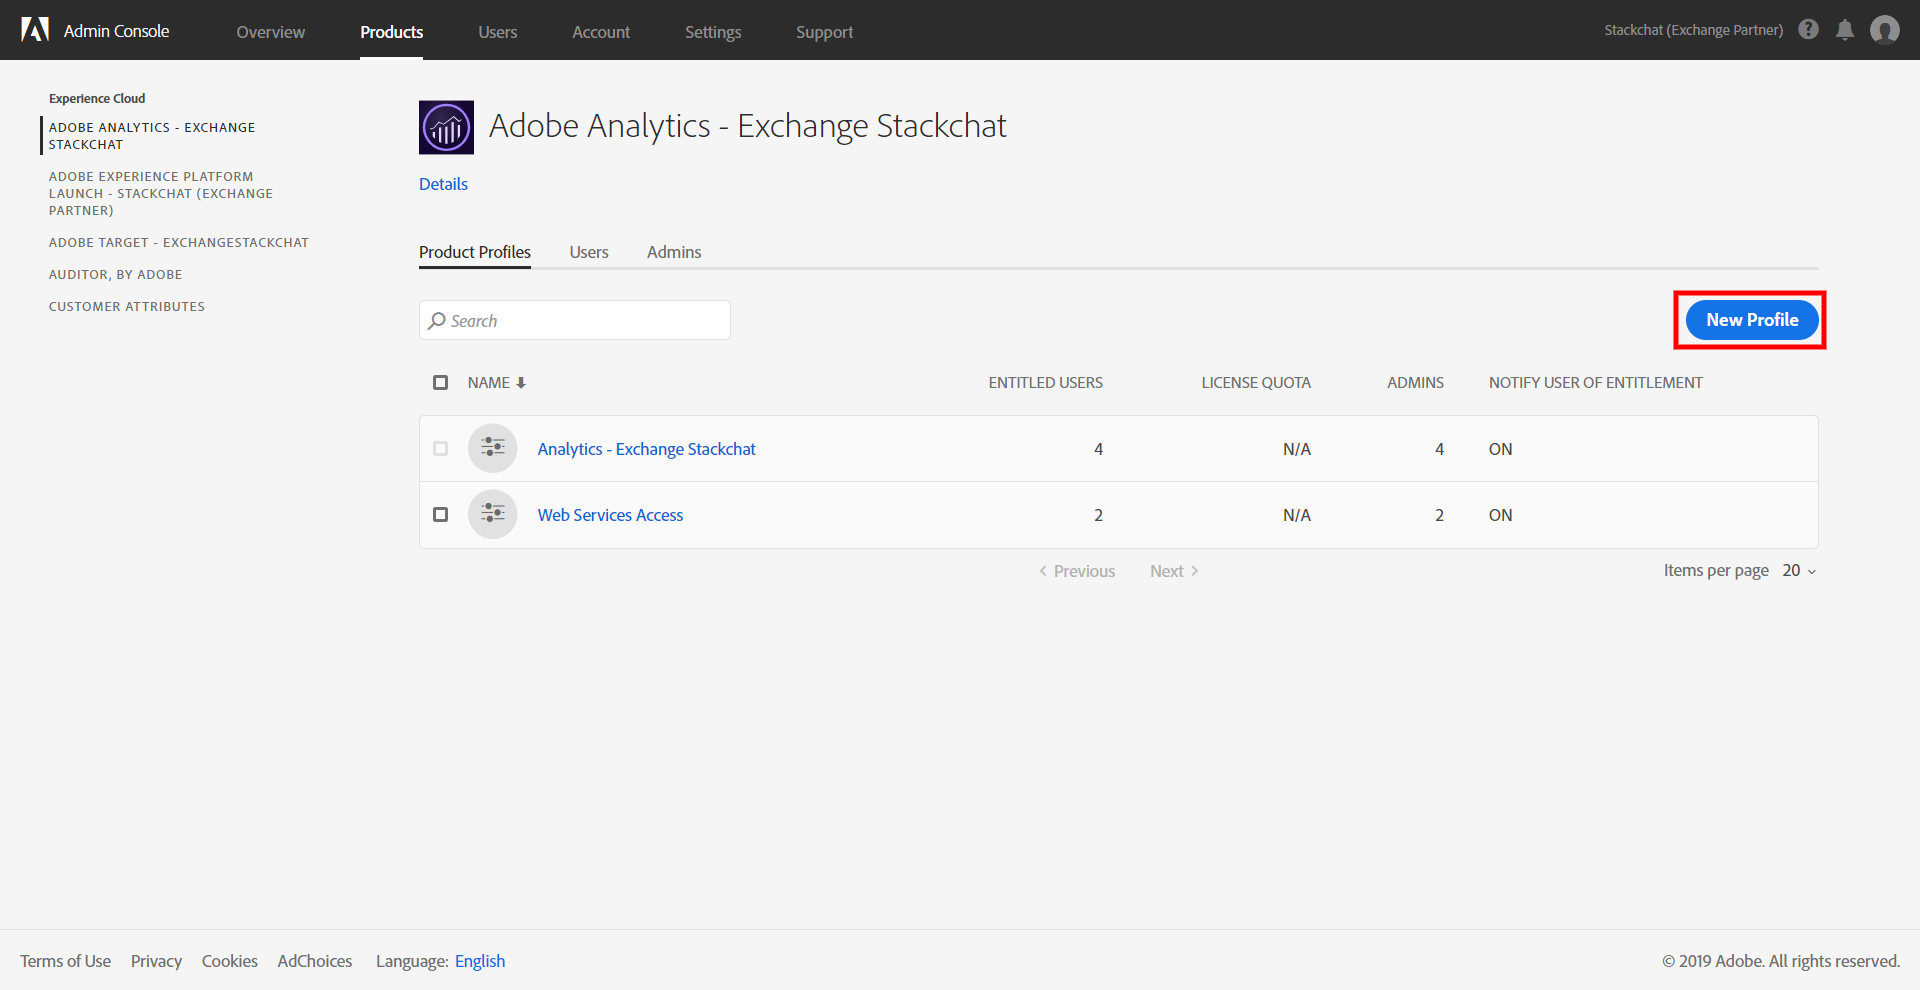
Task: Click the Web Services Access profile icon
Action: 493,514
